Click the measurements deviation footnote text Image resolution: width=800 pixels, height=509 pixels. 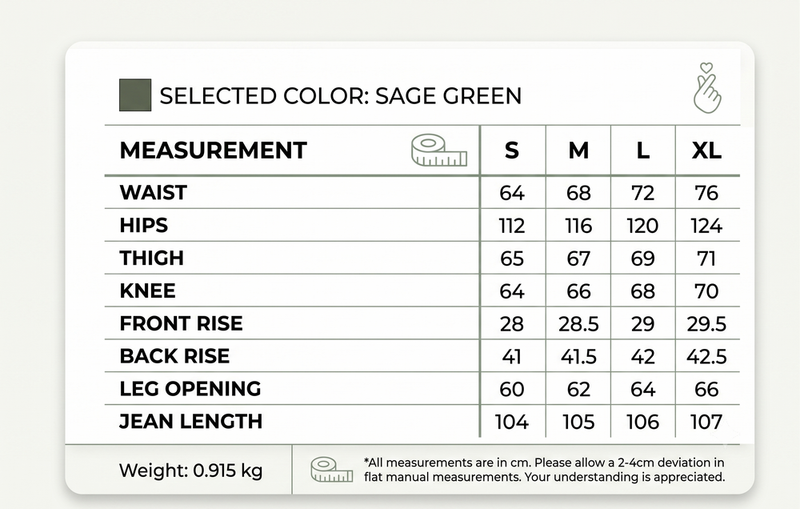[x=544, y=470]
